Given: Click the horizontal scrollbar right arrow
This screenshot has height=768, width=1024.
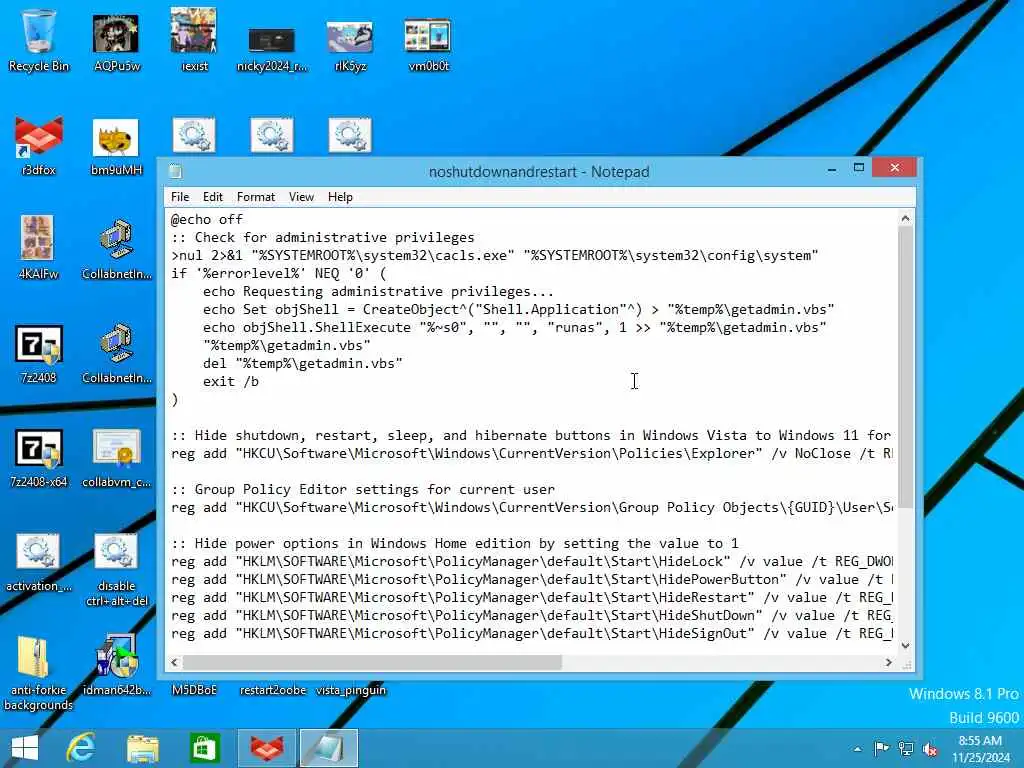Looking at the screenshot, I should coord(888,662).
